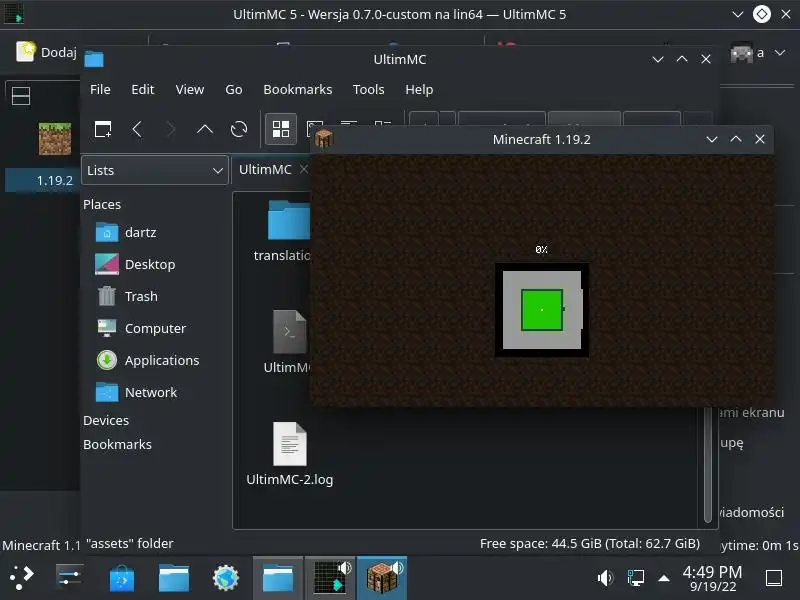The image size is (800, 600).
Task: Switch to UltimMC task on the taskbar
Action: [331, 578]
